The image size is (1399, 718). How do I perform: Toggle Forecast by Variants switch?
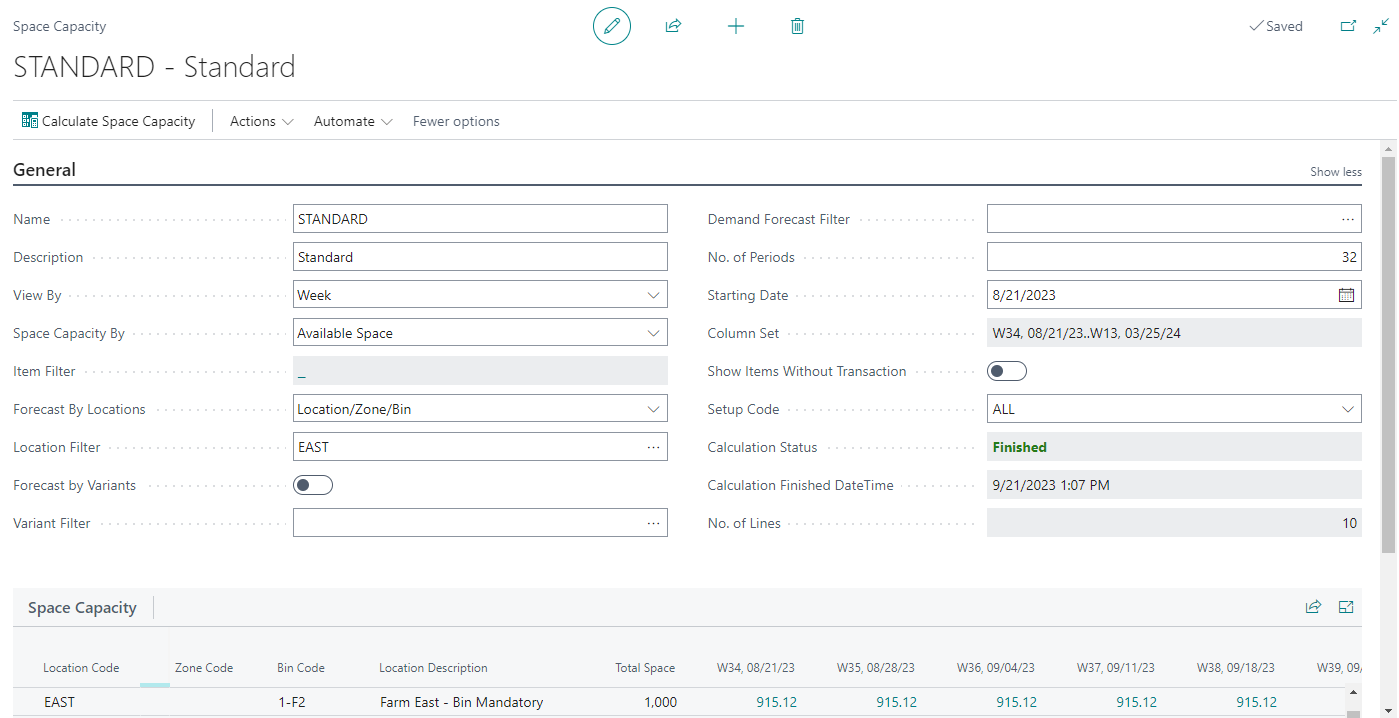pyautogui.click(x=313, y=485)
